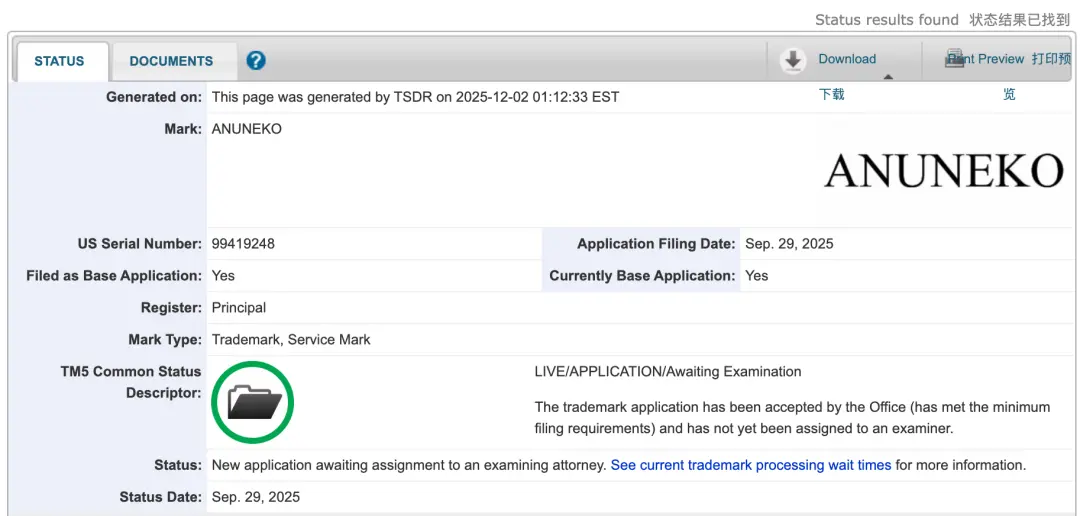The height and width of the screenshot is (516, 1080).
Task: Click the Chinese 下载 label below Download
Action: [x=831, y=94]
